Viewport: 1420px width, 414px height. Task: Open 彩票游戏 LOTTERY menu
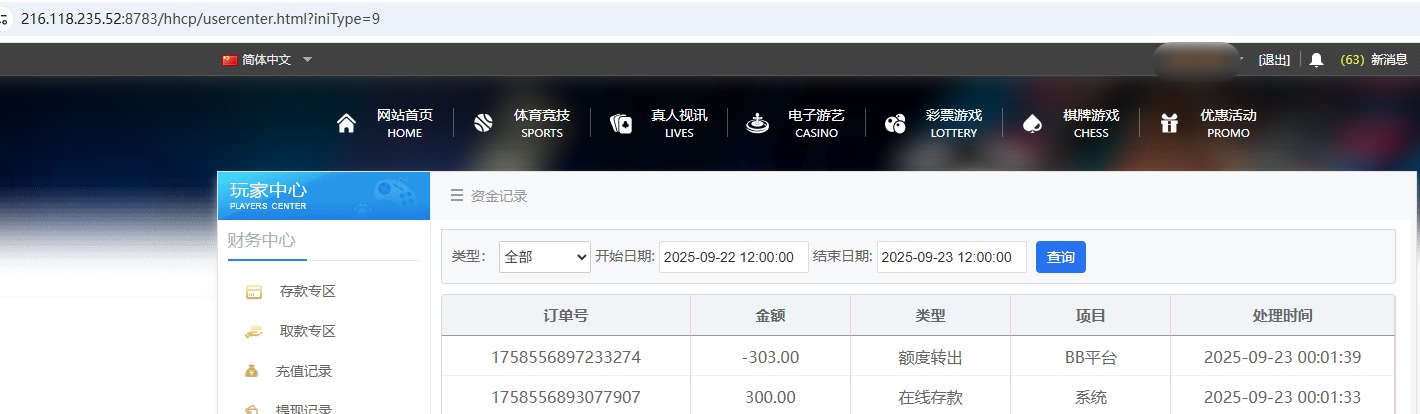(953, 123)
